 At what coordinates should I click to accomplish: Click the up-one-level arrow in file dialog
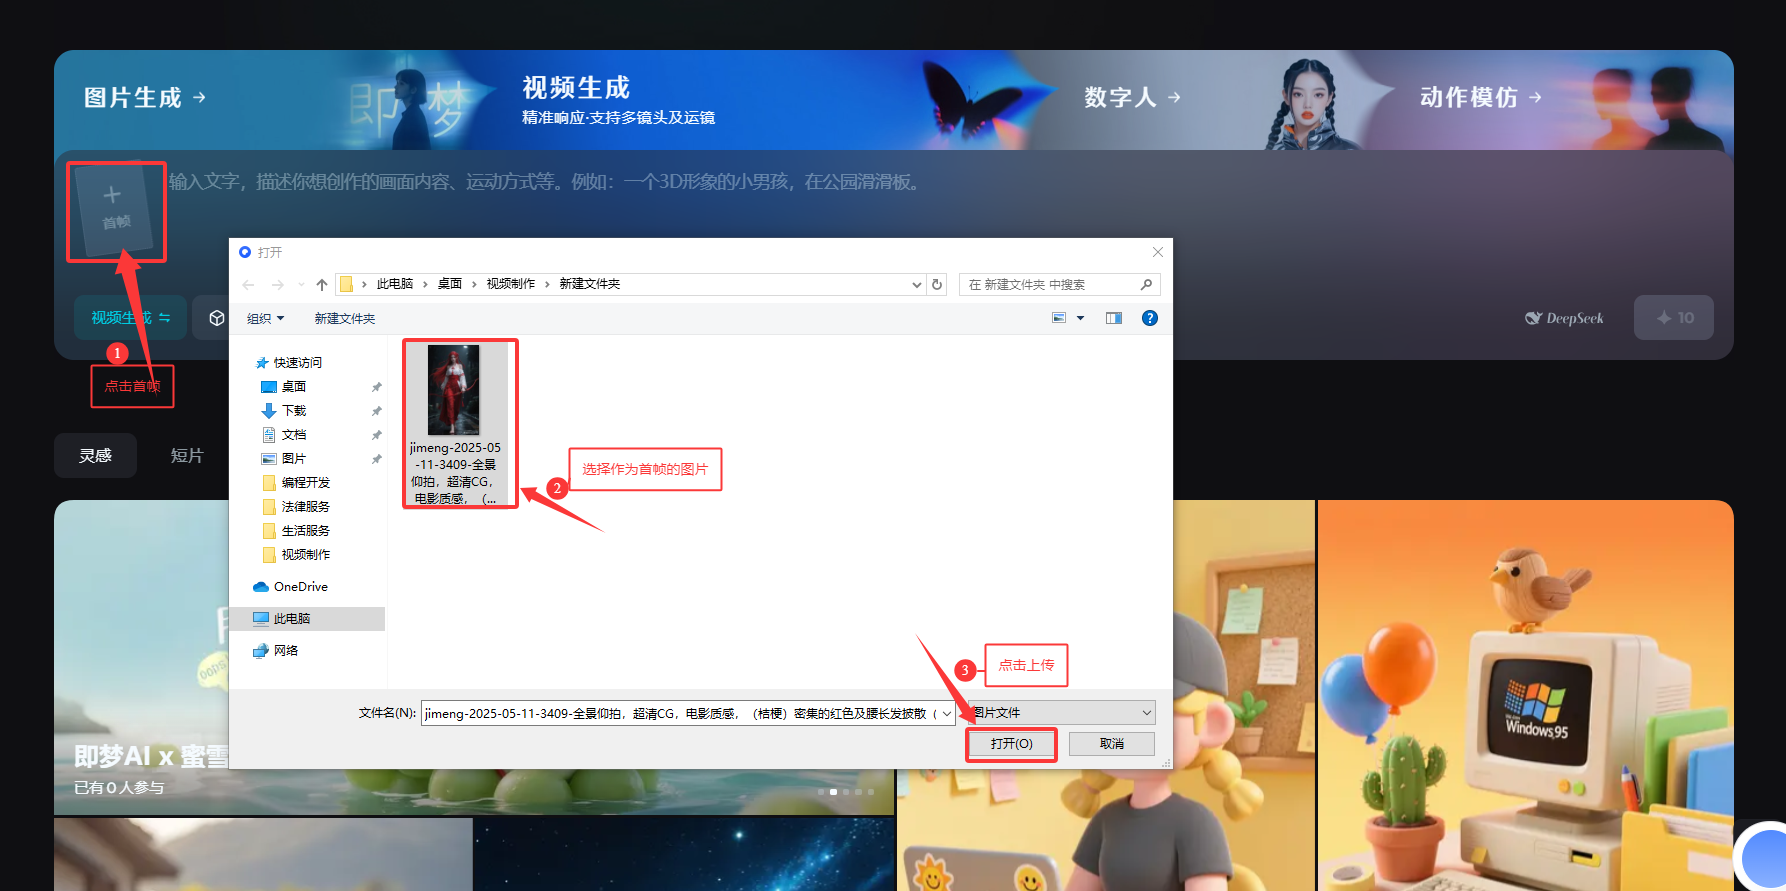pyautogui.click(x=322, y=285)
